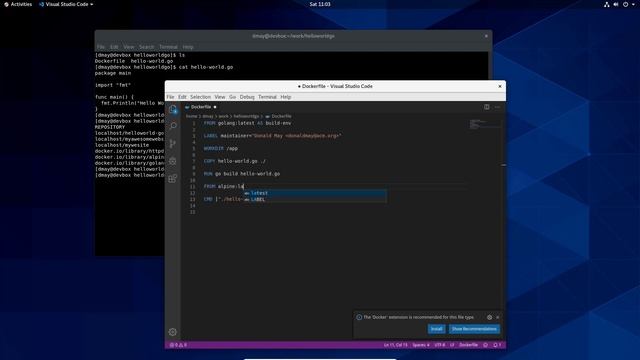640x360 pixels.
Task: Open the VS Code File menu
Action: point(170,97)
